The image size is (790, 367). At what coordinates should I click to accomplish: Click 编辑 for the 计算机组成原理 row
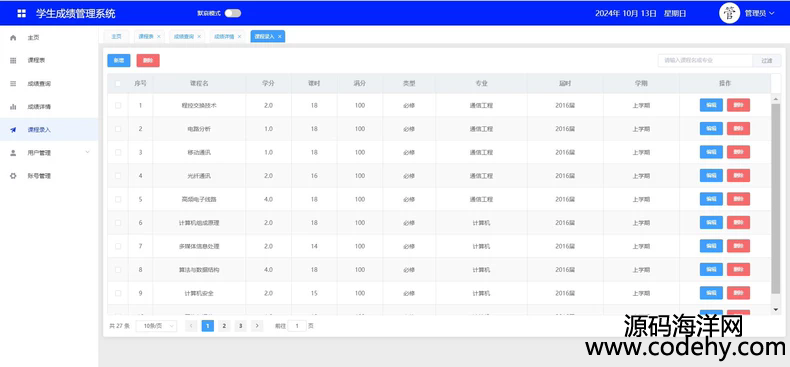point(711,222)
